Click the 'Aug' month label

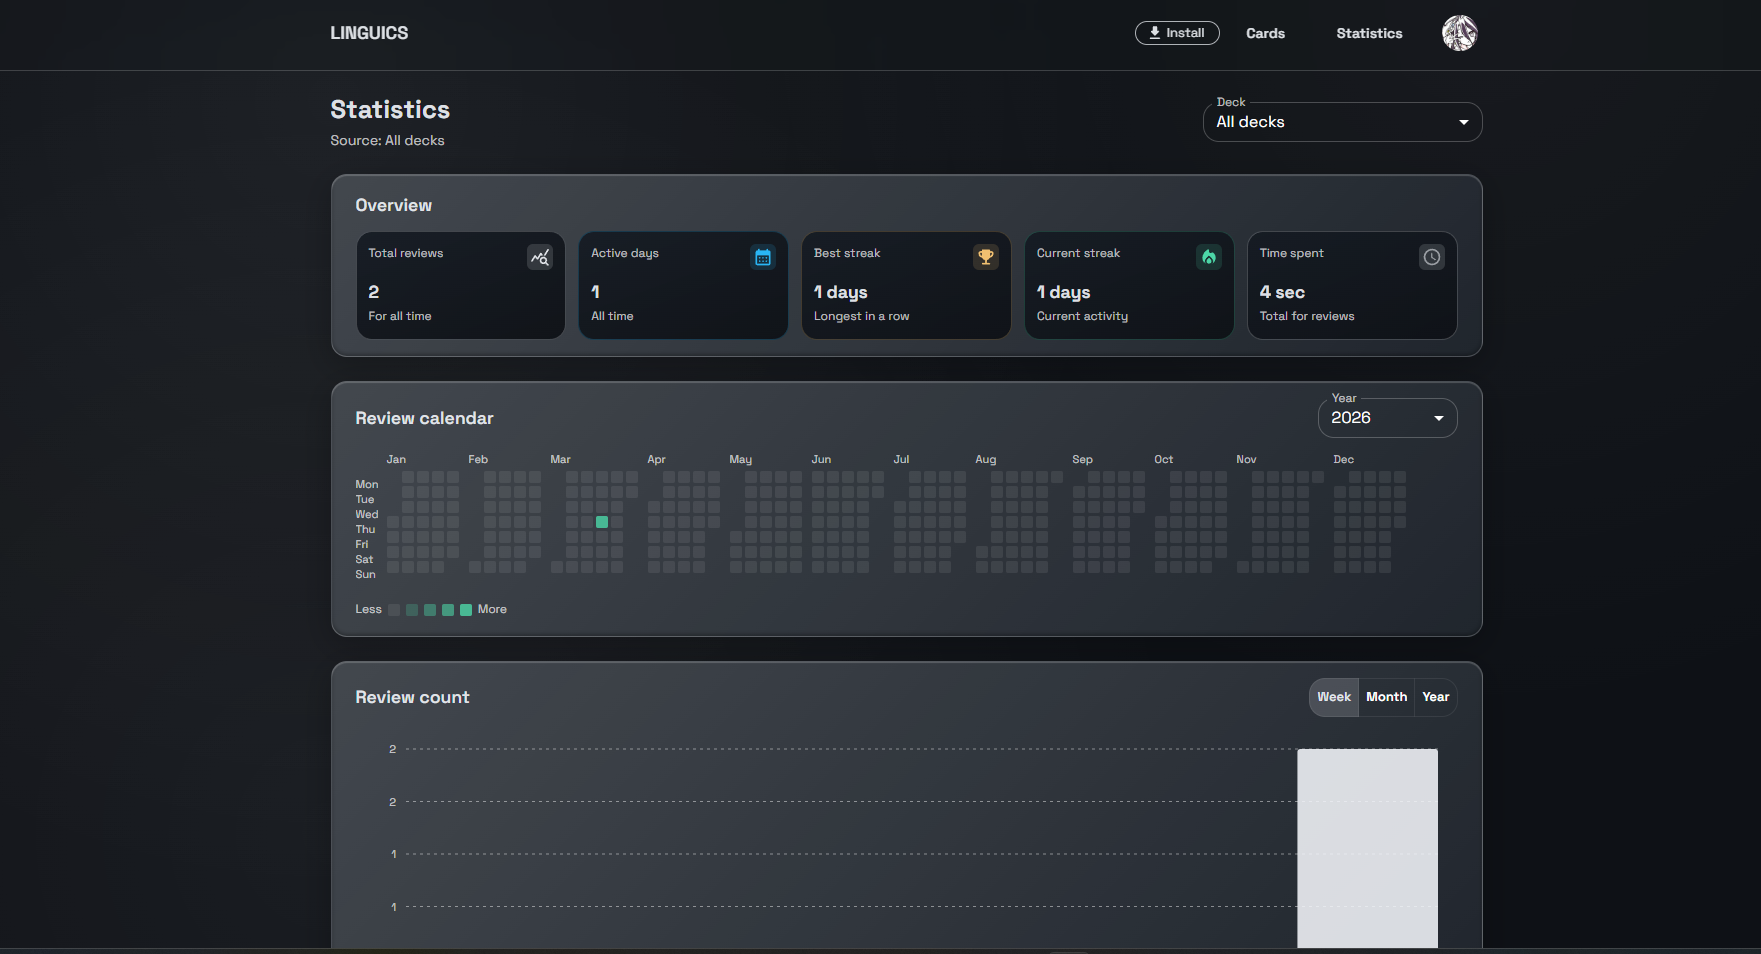pyautogui.click(x=986, y=460)
